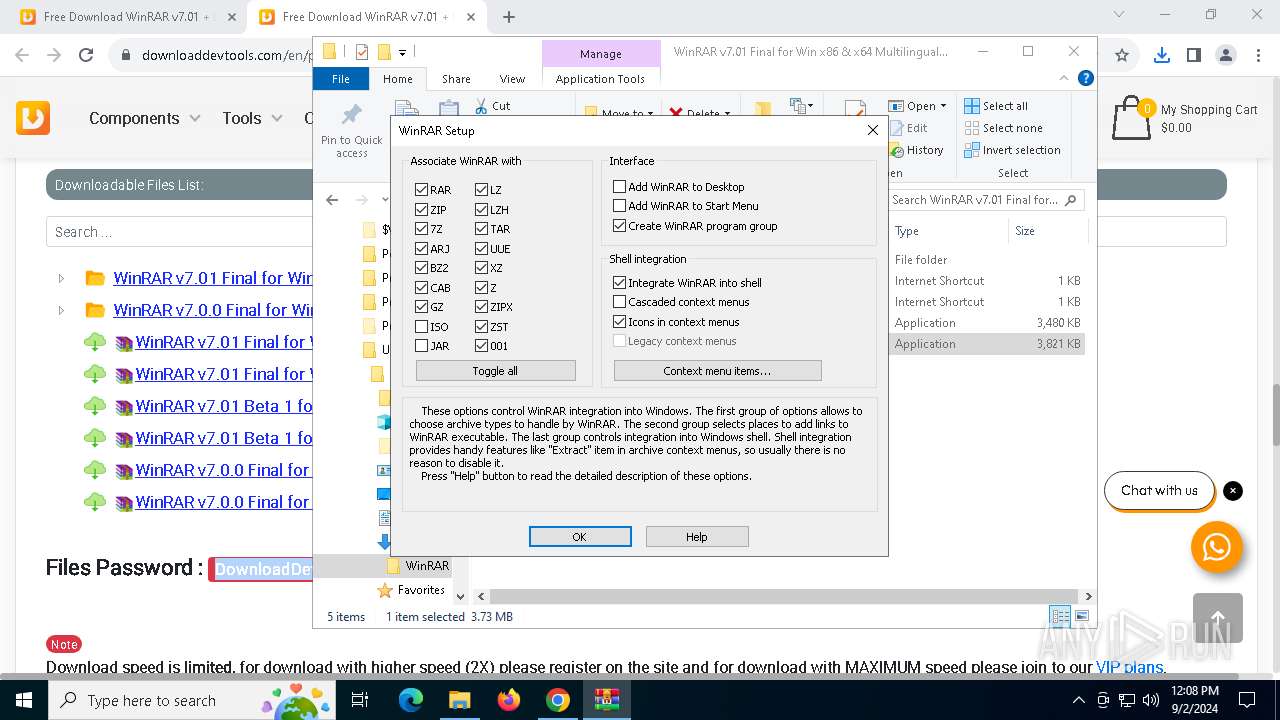Uncheck the ZIP association checkbox

(422, 210)
